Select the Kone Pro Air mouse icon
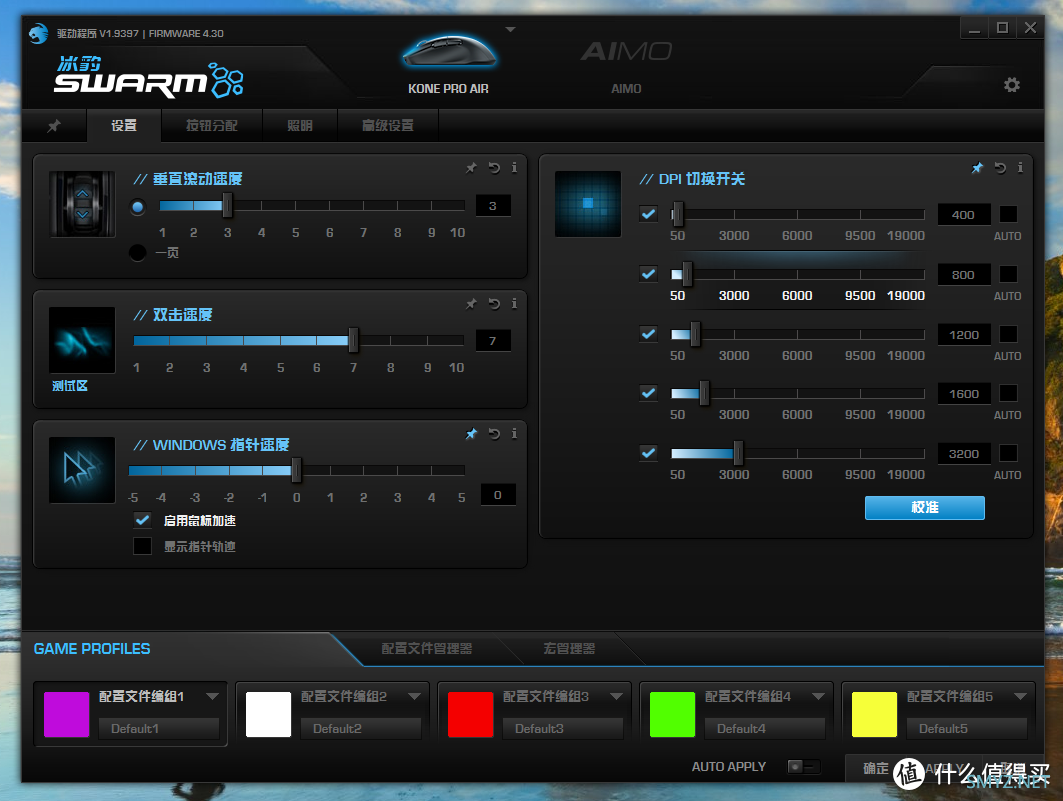Screen dimensions: 1063x801 pos(449,52)
